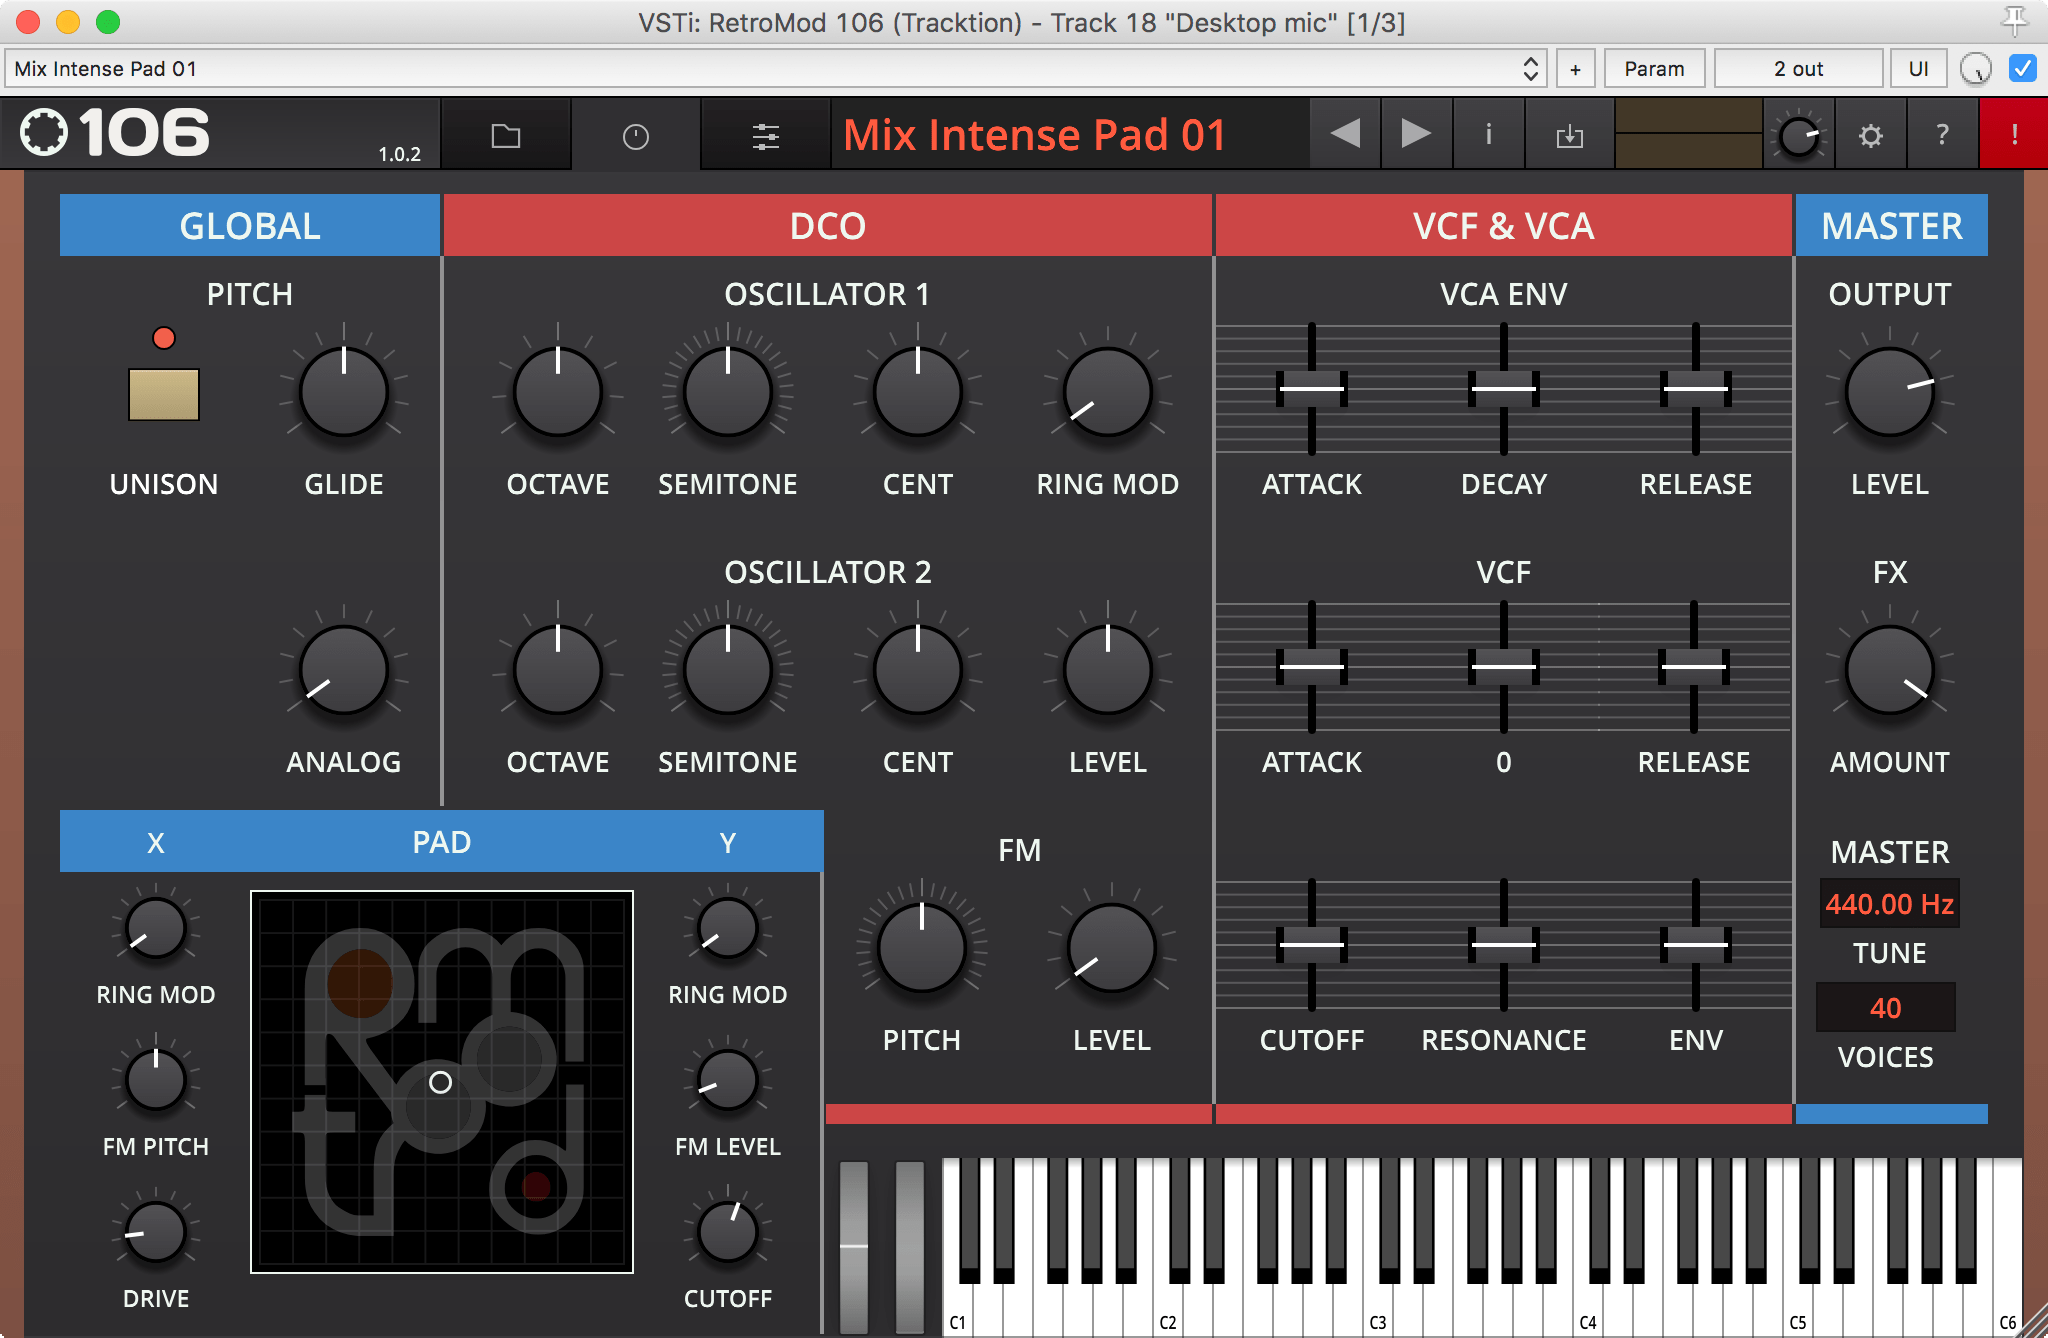The height and width of the screenshot is (1338, 2048).
Task: Open the preset info 'i' icon
Action: [x=1489, y=134]
